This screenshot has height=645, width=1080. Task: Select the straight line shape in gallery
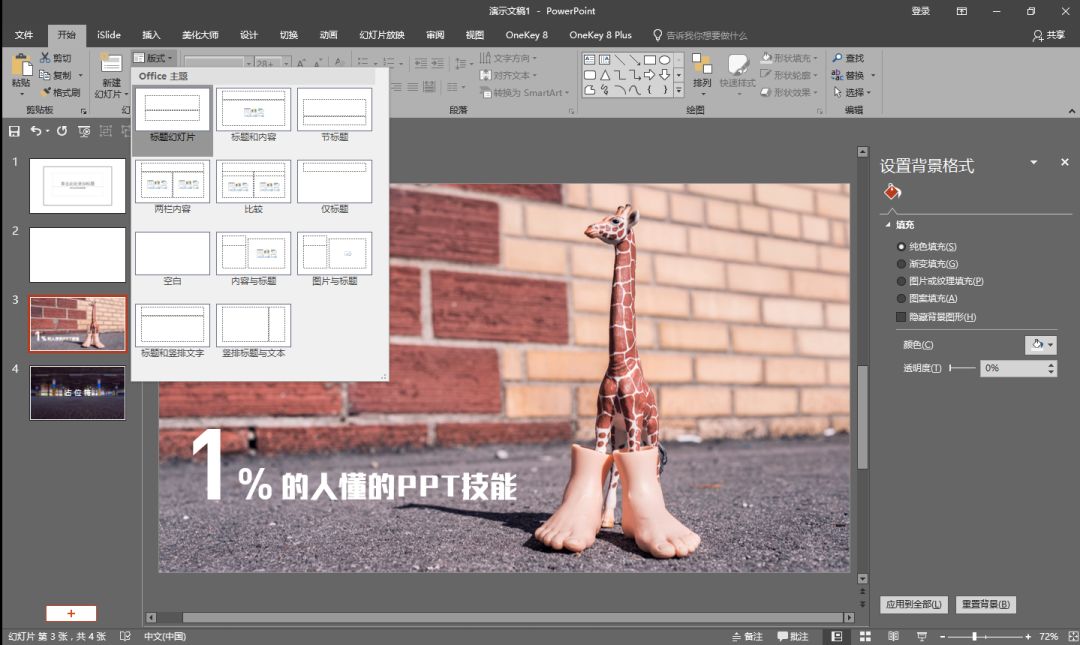pos(620,60)
